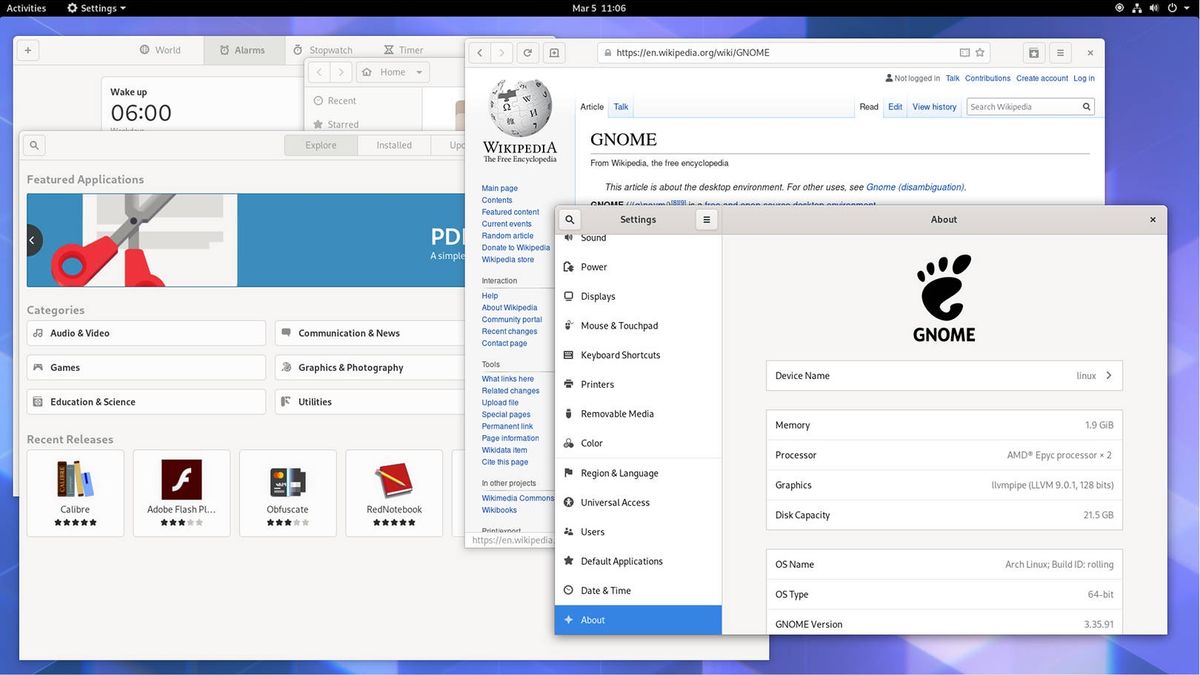Show previous featured application banner
Image resolution: width=1200 pixels, height=675 pixels.
tap(33, 240)
